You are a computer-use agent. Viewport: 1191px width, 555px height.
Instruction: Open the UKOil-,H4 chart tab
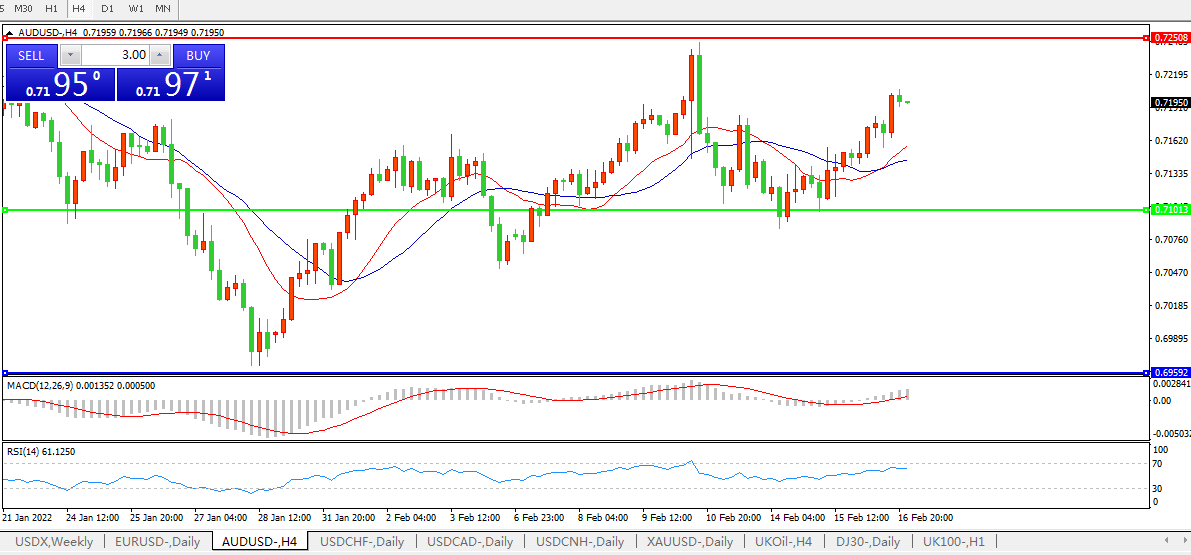[784, 542]
